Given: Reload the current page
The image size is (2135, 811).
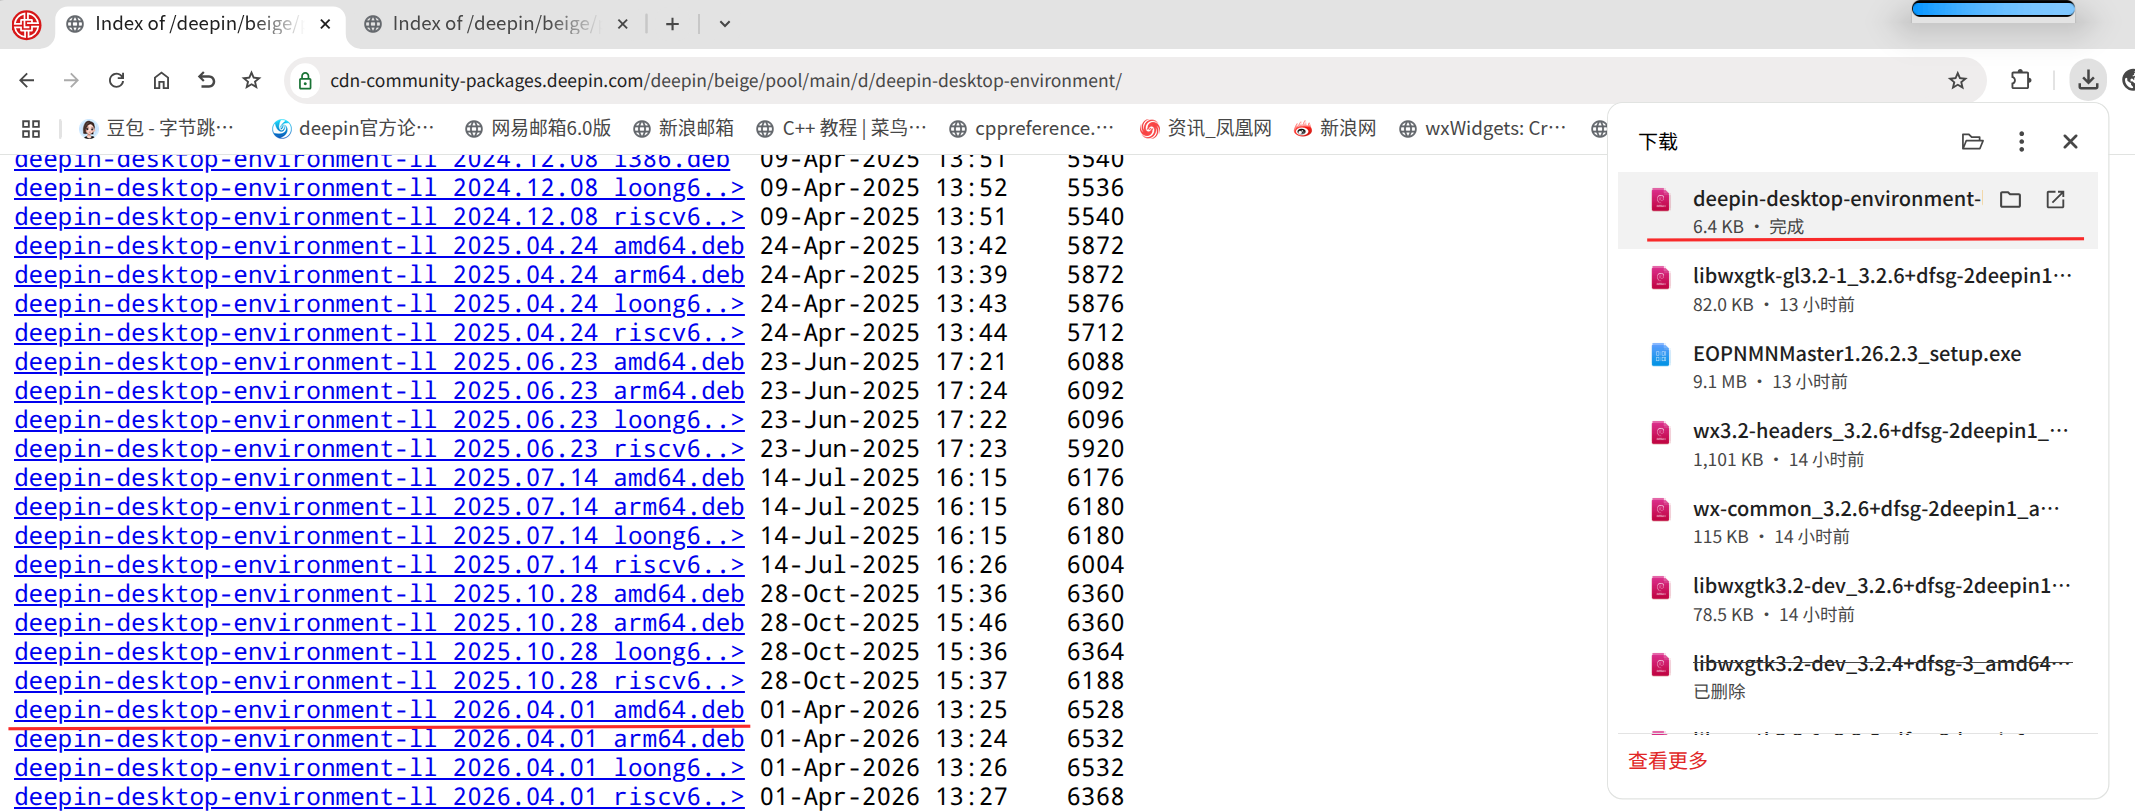Looking at the screenshot, I should pos(116,81).
